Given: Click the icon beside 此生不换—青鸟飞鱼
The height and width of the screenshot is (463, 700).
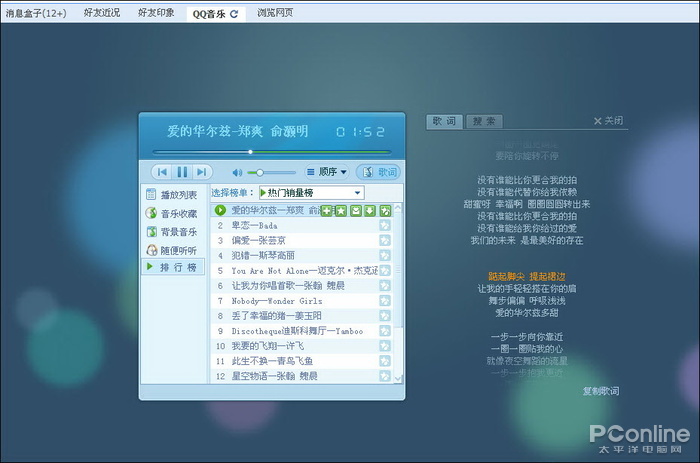Looking at the screenshot, I should click(385, 361).
